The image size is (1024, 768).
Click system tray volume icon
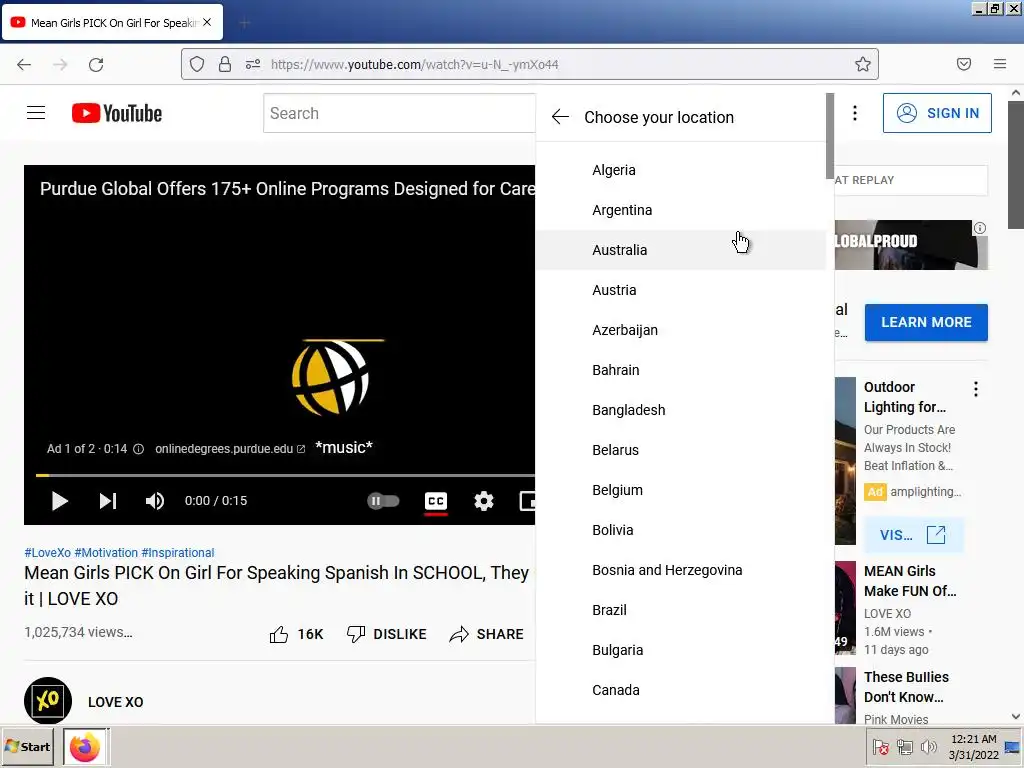927,746
